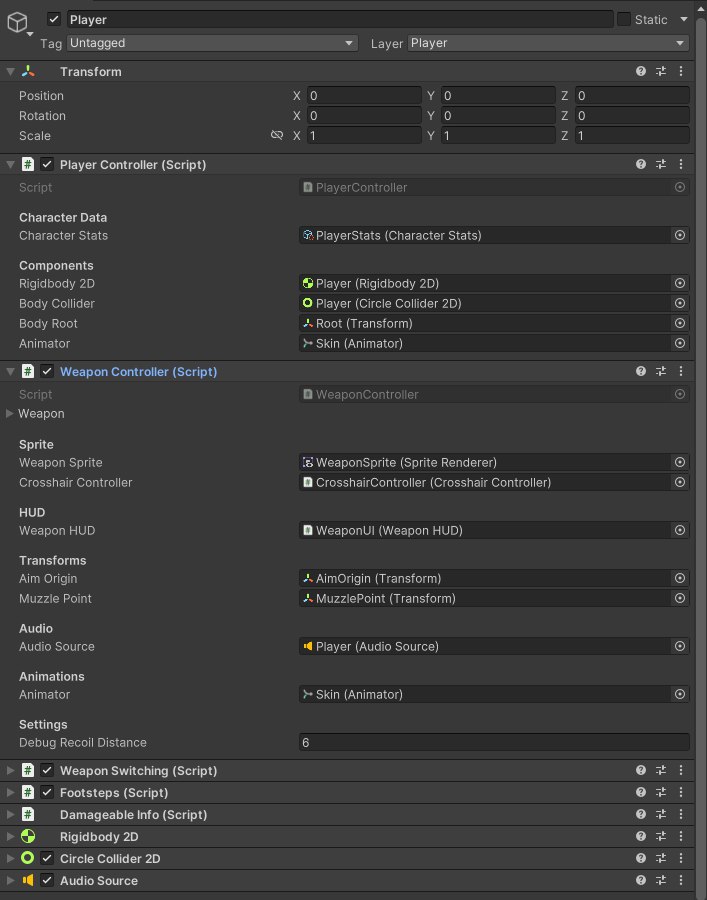Click object picker for Character Stats field
This screenshot has height=900, width=707.
click(680, 235)
